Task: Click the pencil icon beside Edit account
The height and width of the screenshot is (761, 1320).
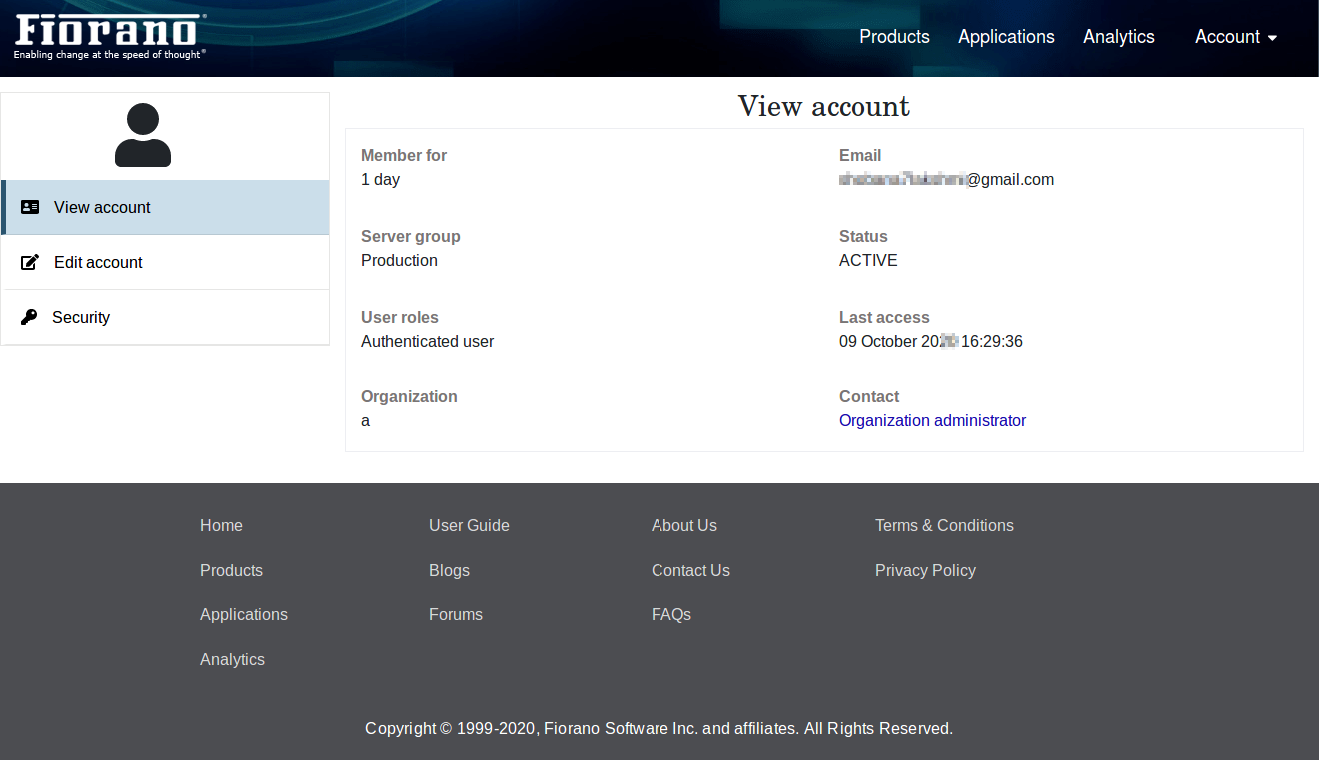Action: point(30,262)
